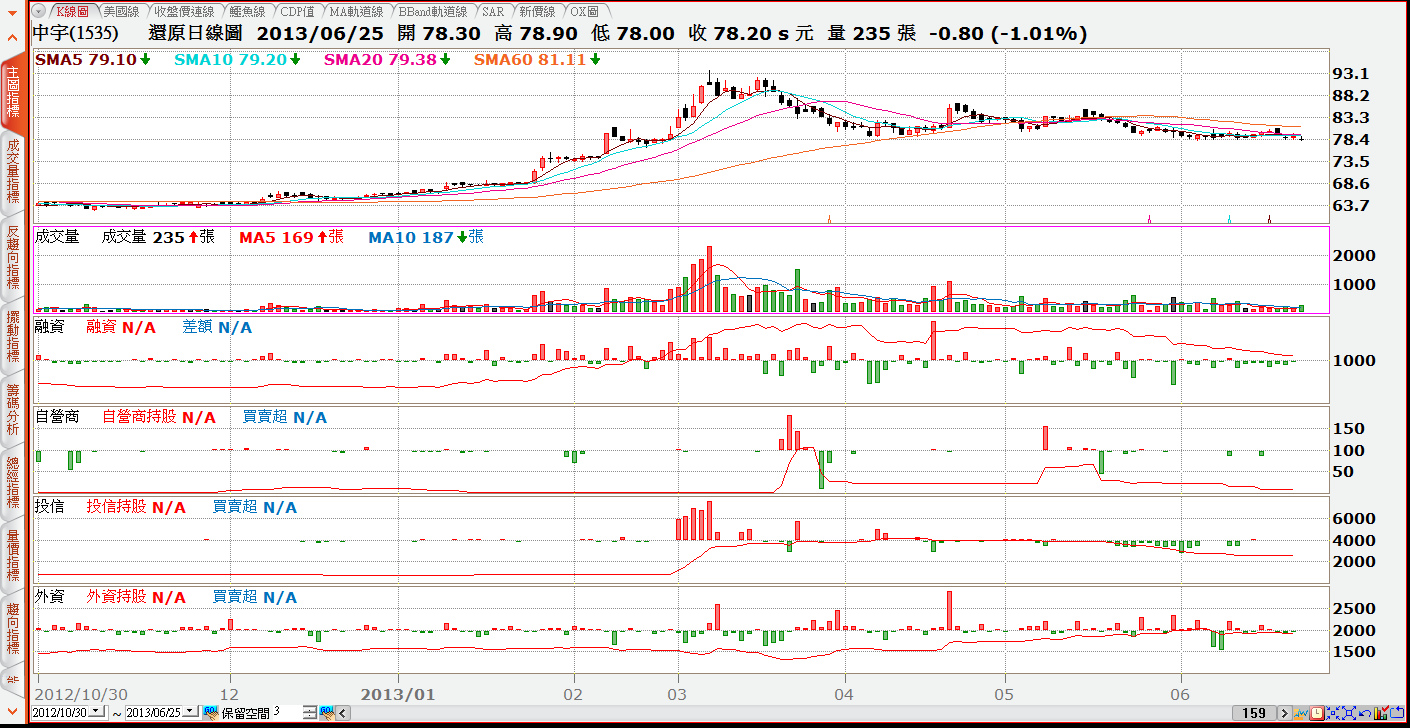Select the 擺動指標 sidebar tab
Viewport: 1410px width, 728px height.
[13, 336]
